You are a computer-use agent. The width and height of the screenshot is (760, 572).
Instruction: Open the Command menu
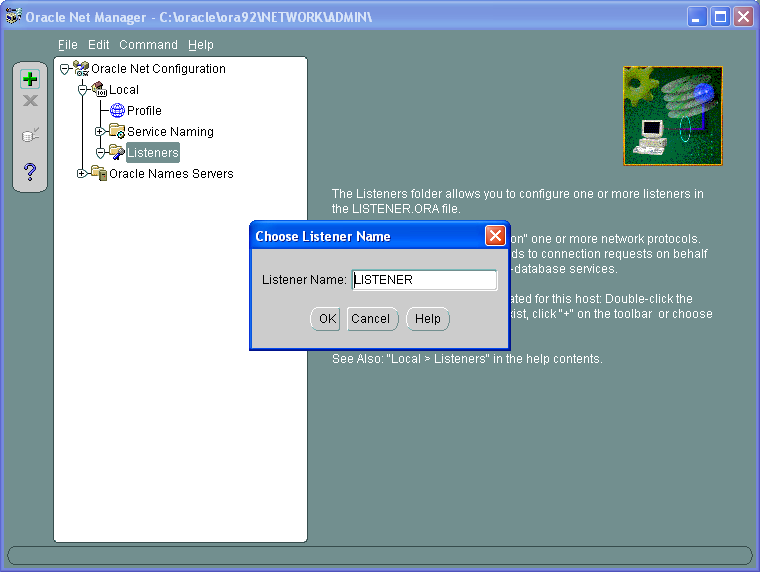pyautogui.click(x=148, y=45)
